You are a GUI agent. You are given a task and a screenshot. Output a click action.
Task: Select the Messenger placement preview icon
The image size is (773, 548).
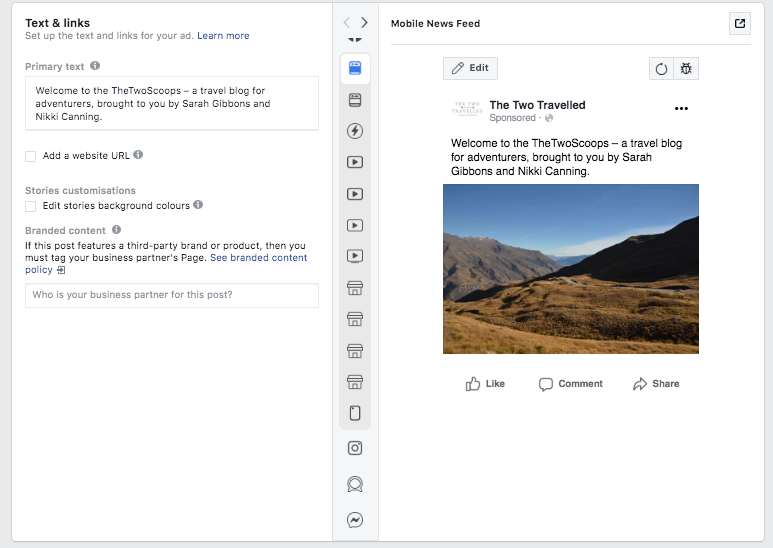[x=355, y=520]
